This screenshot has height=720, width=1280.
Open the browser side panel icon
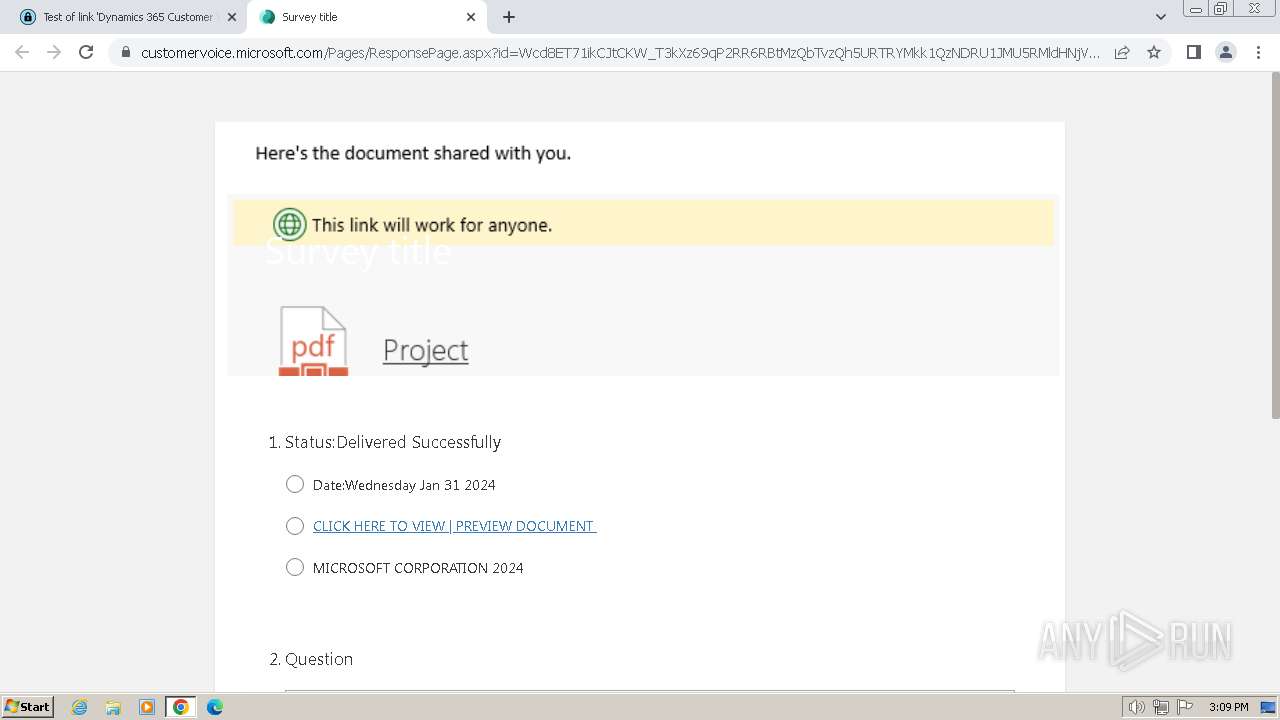(x=1193, y=52)
